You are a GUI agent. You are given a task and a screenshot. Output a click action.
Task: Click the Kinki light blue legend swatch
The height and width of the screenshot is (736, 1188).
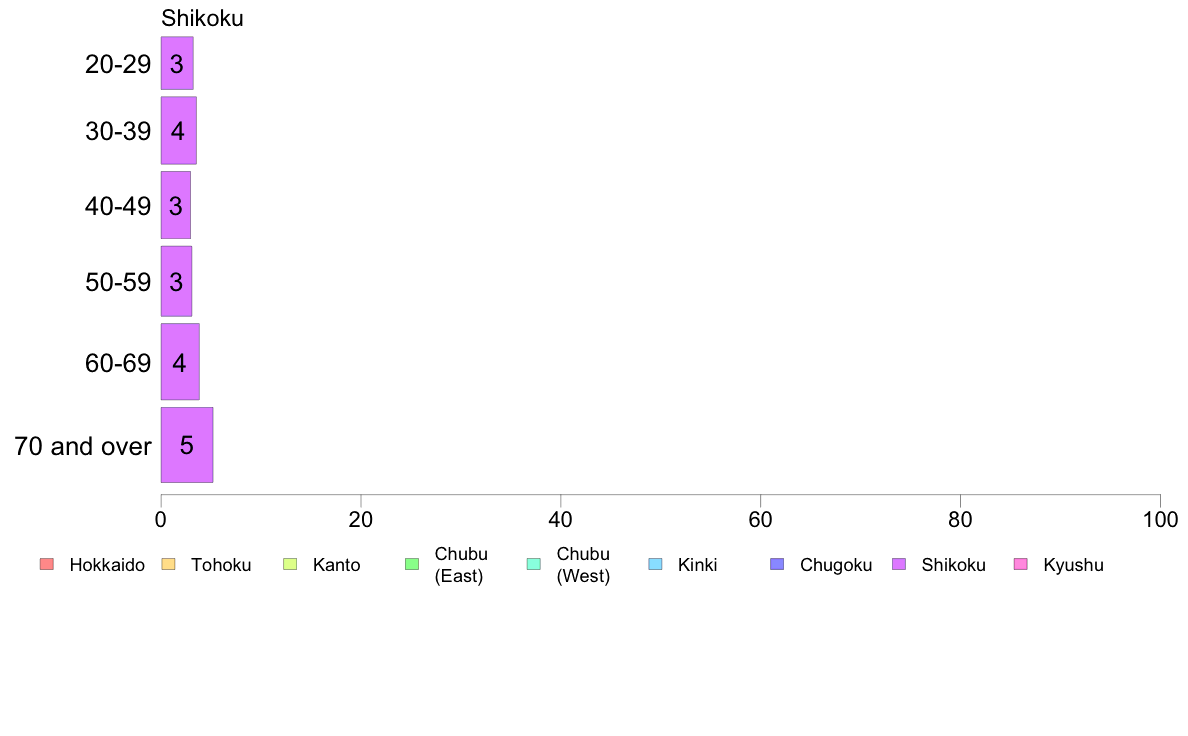[x=655, y=564]
